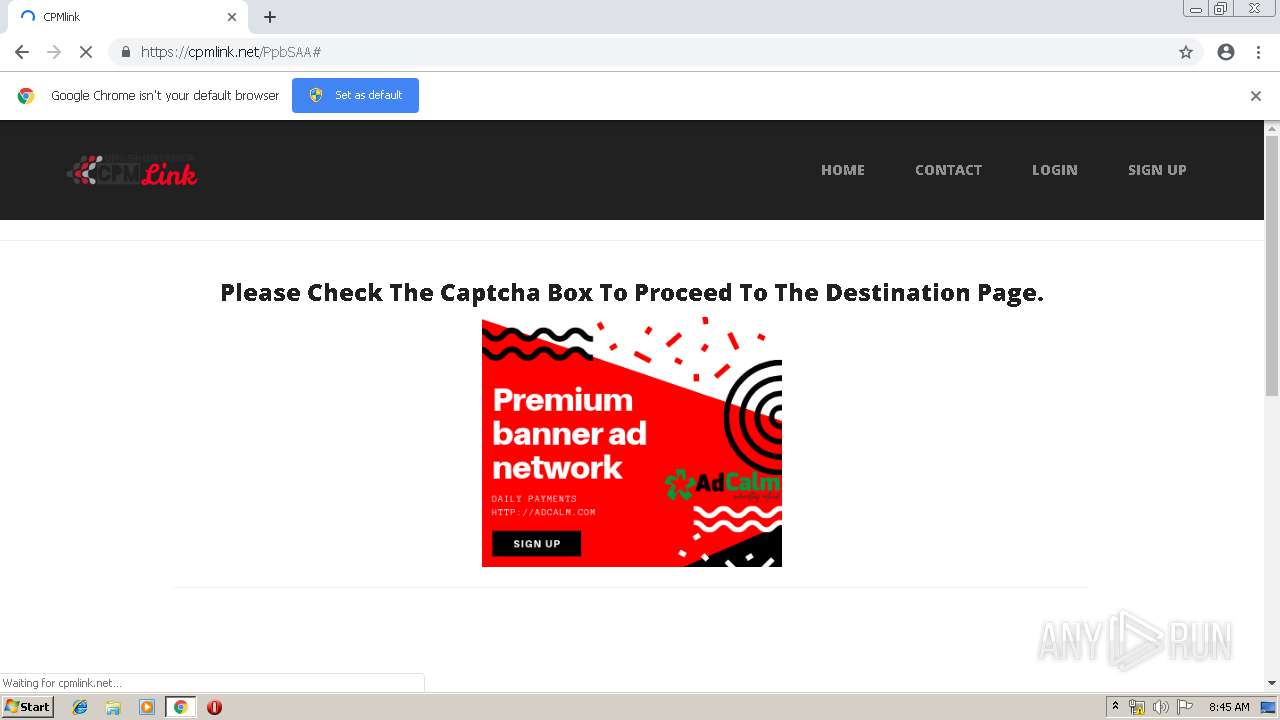Show hidden tray icons arrow
This screenshot has height=720, width=1280.
pos(1115,707)
